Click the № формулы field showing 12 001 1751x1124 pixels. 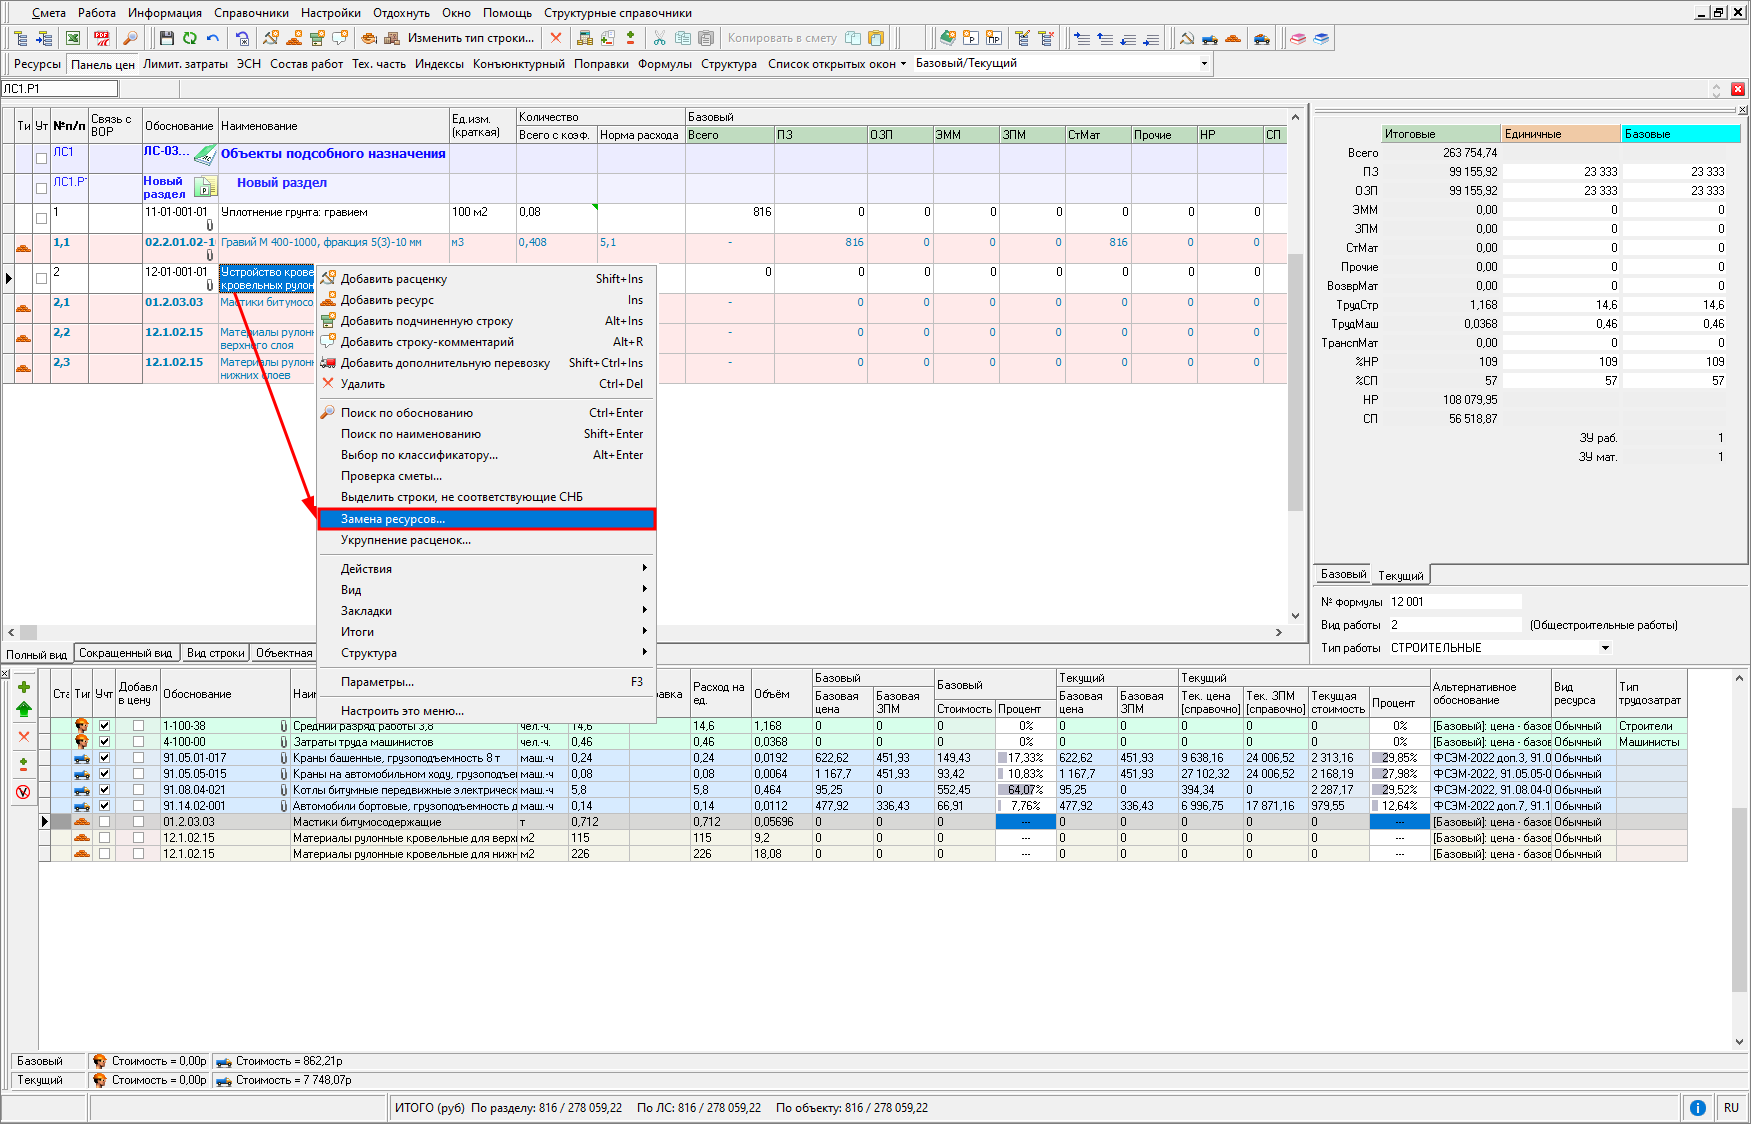click(x=1455, y=602)
